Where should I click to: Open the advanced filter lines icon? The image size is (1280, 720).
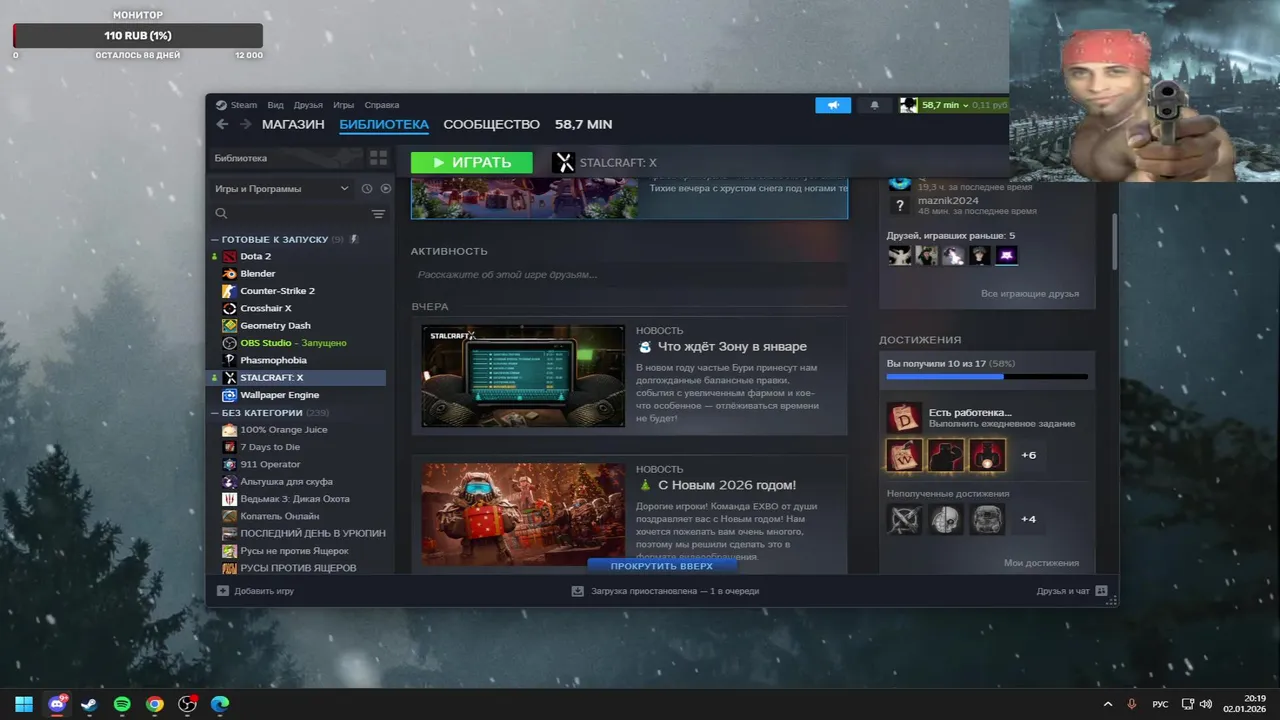point(378,214)
